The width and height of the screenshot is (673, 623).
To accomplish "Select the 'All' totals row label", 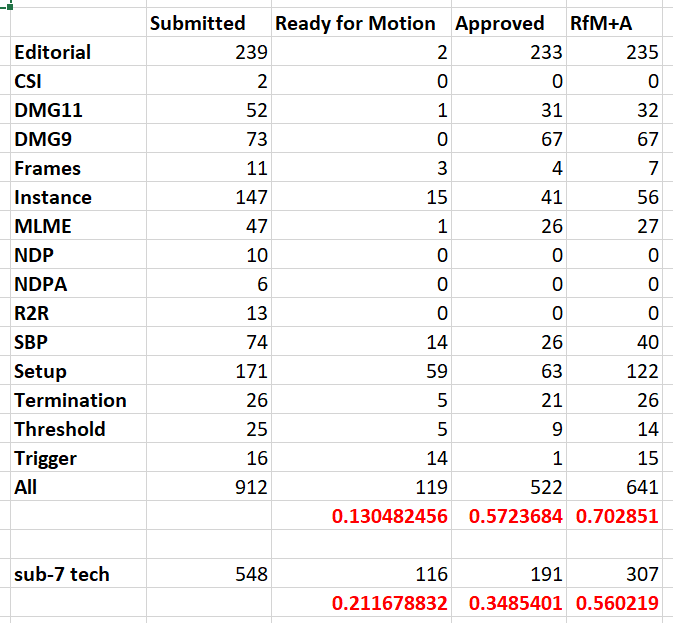I will pos(79,486).
